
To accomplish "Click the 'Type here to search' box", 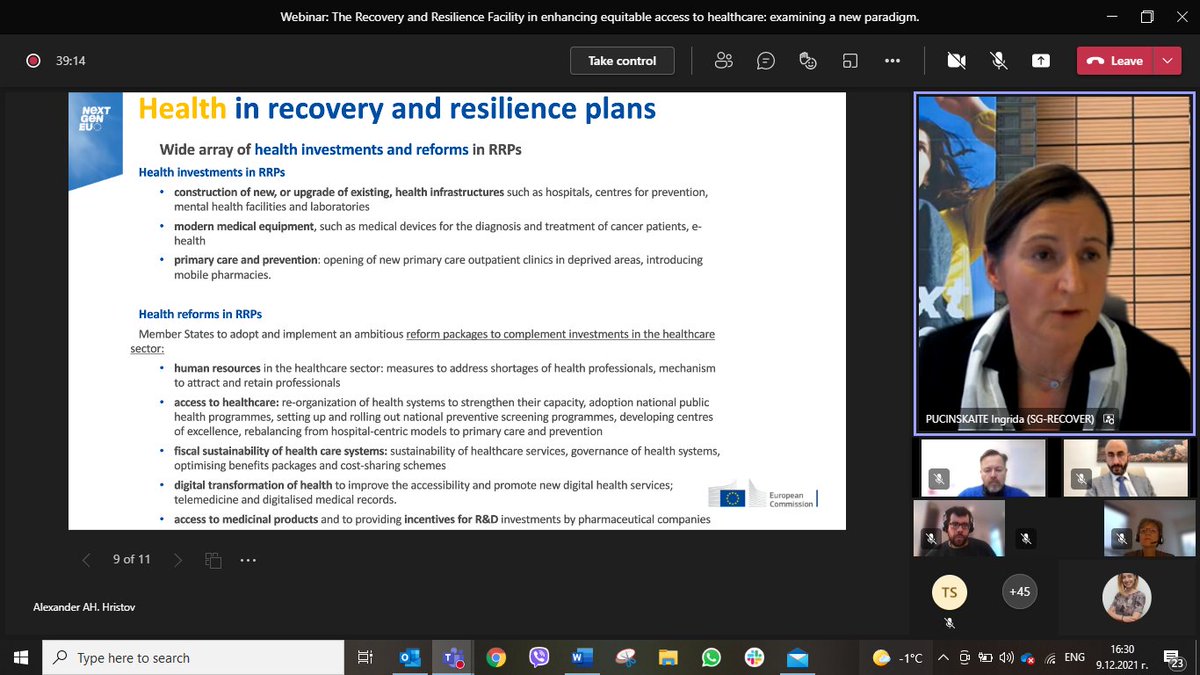I will (193, 657).
